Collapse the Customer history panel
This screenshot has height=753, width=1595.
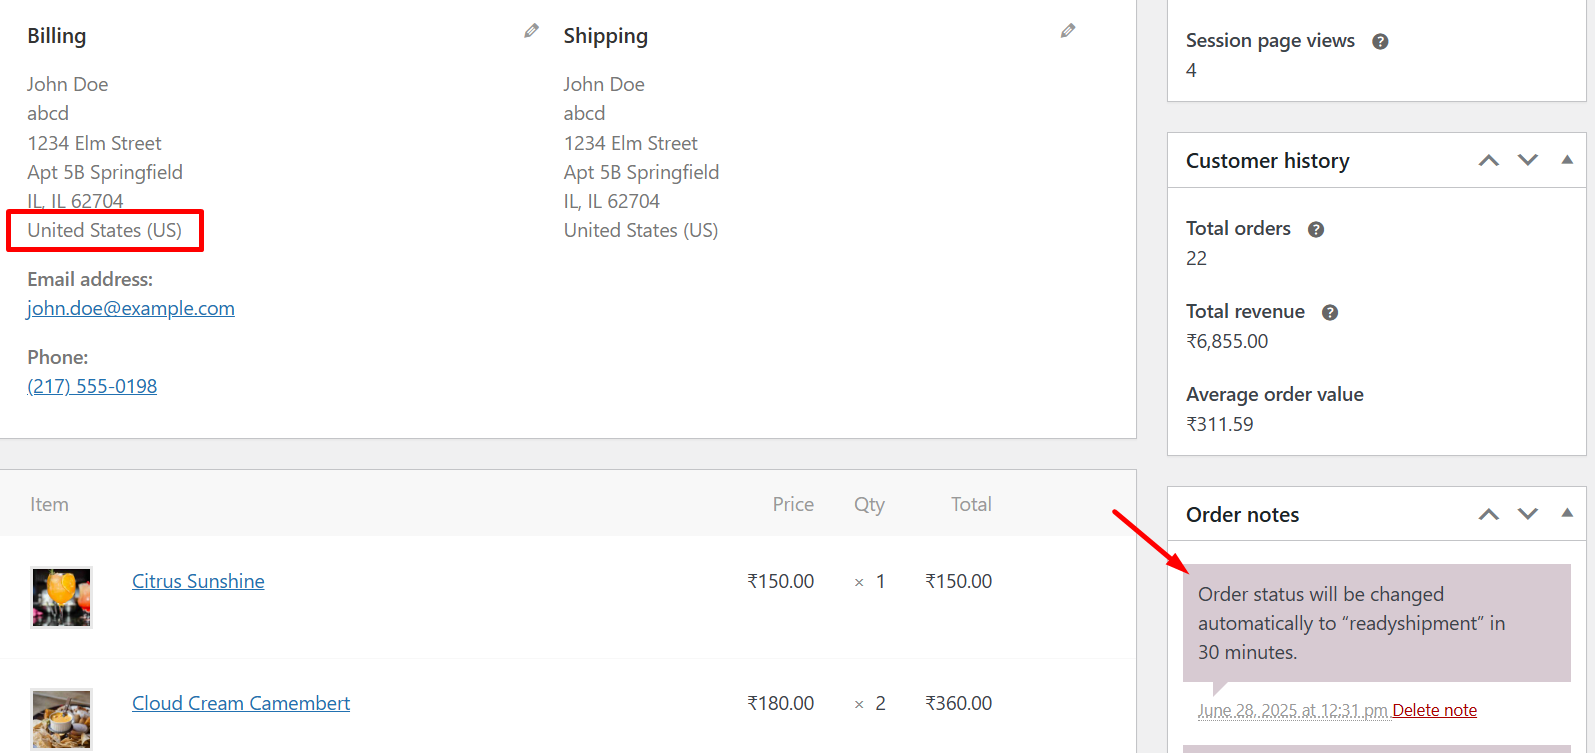coord(1567,160)
